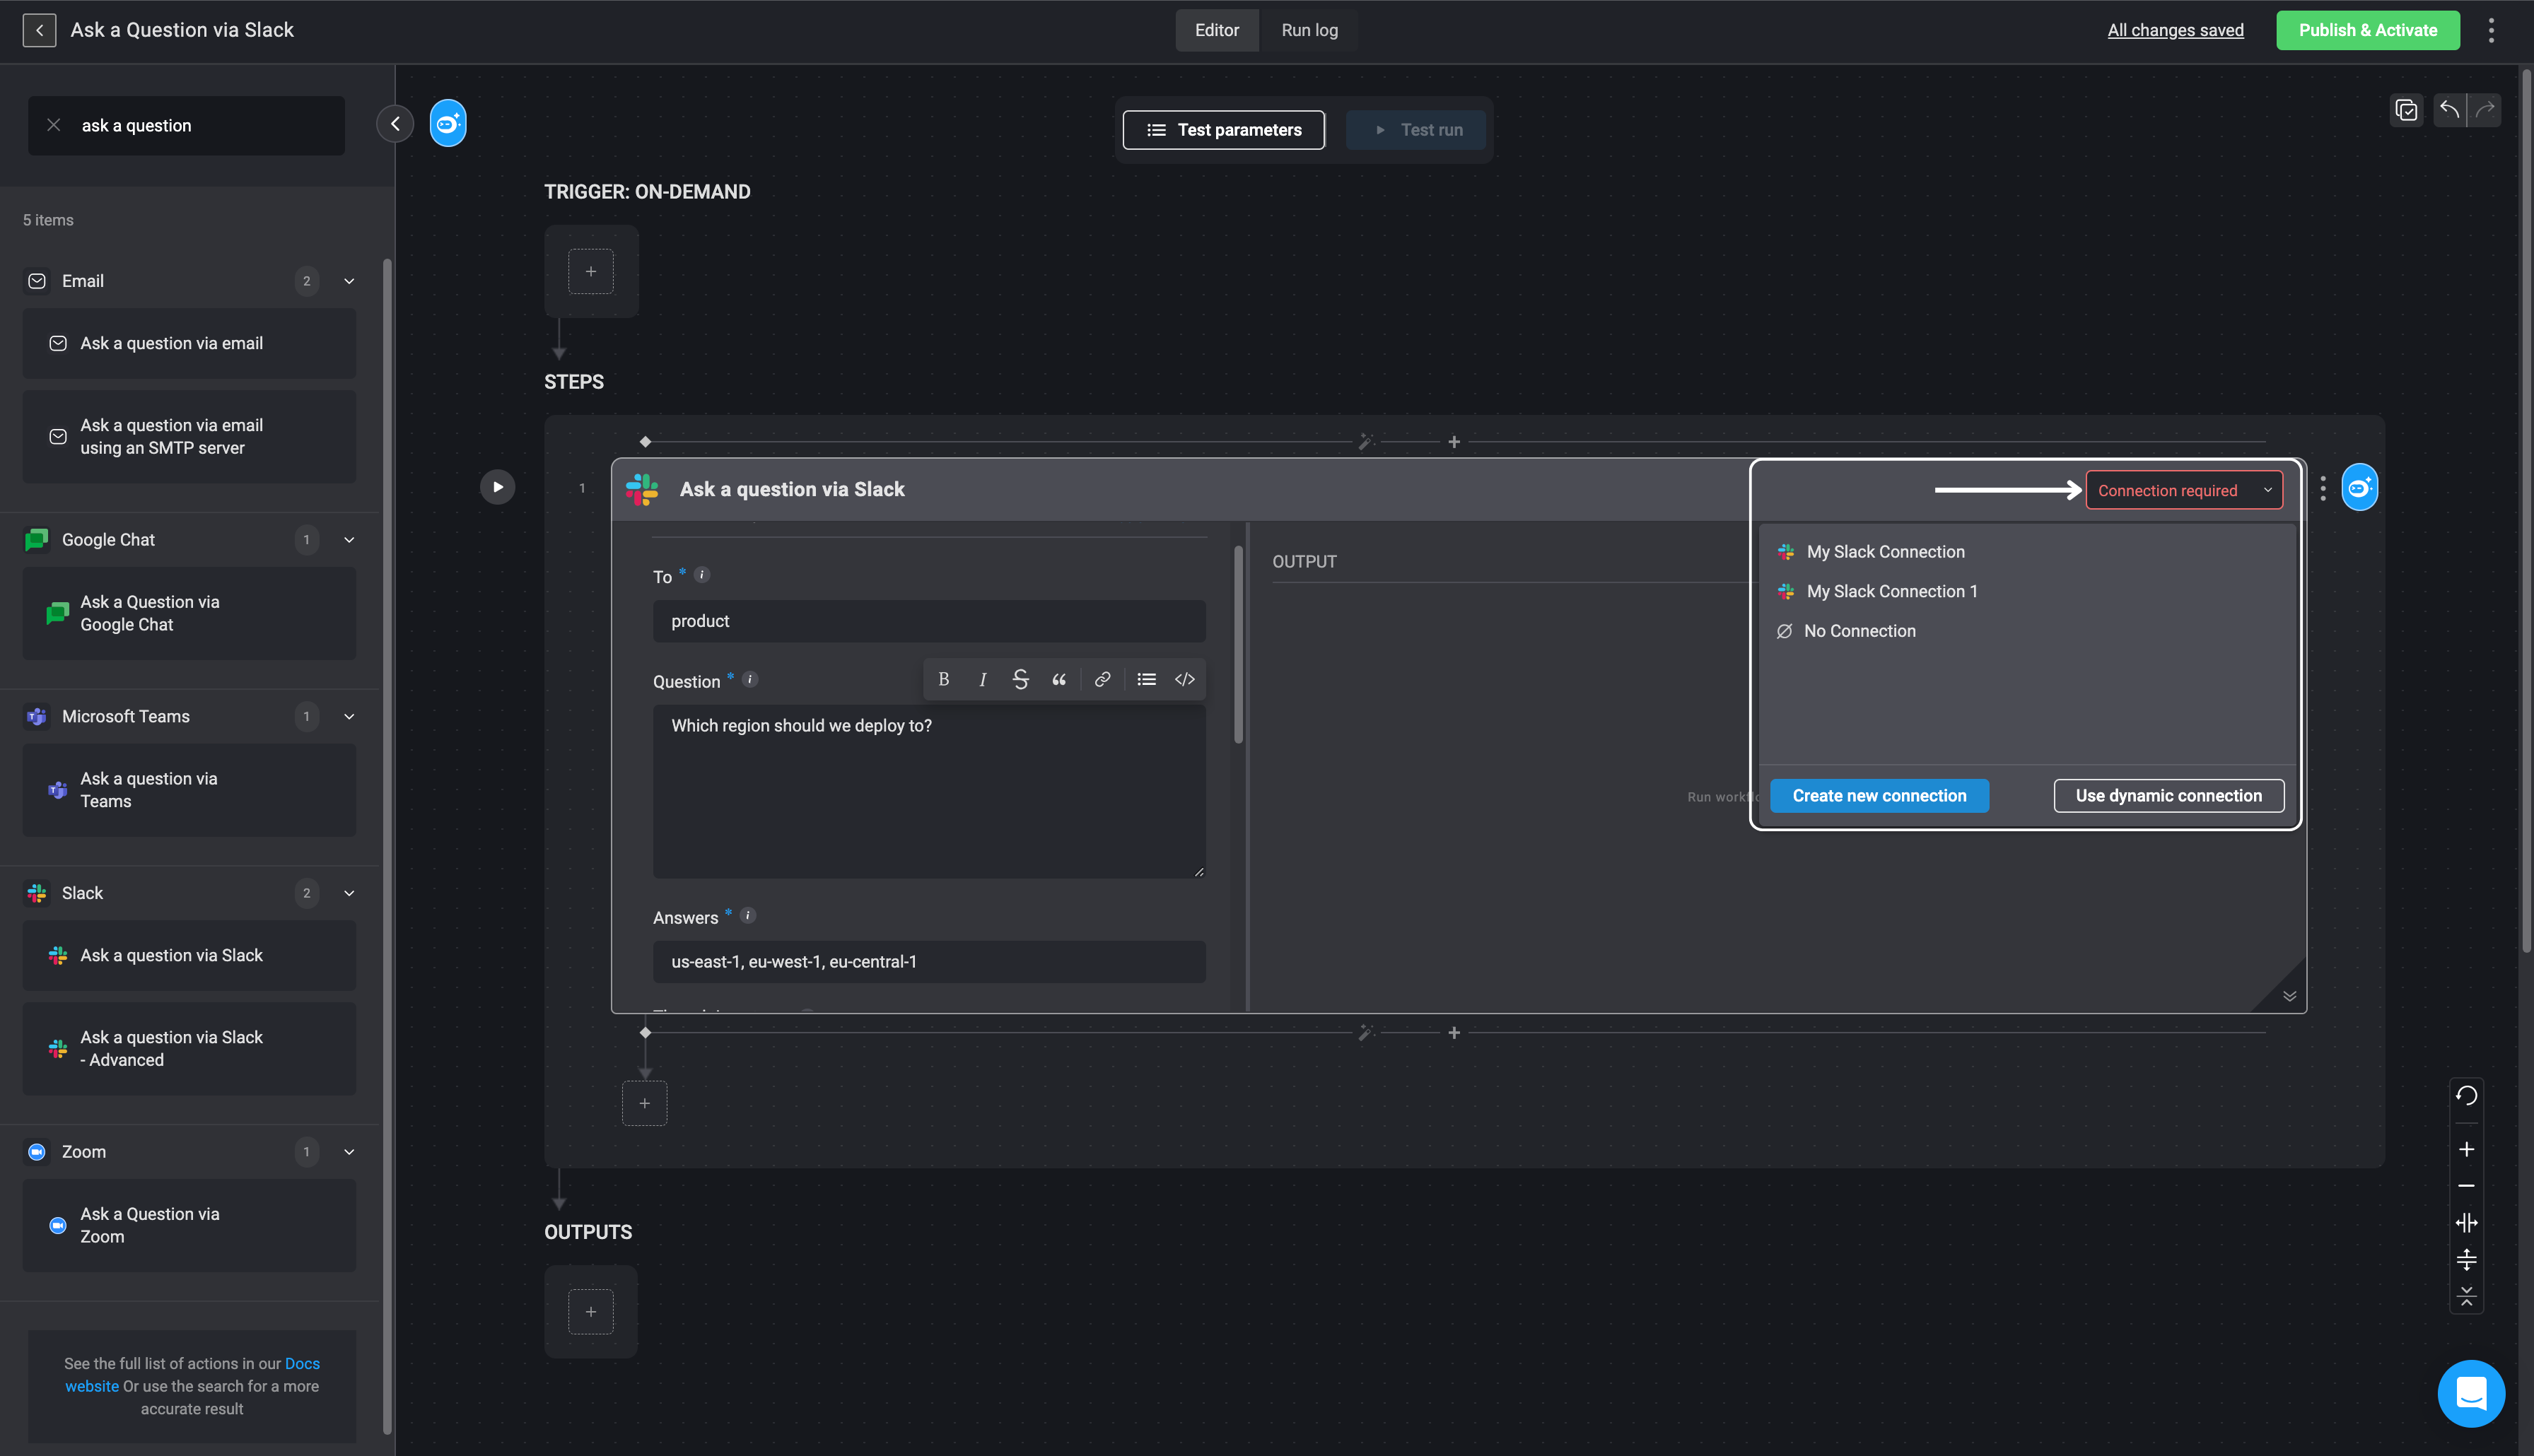
Task: Add a new step below step 1
Action: coord(644,1103)
